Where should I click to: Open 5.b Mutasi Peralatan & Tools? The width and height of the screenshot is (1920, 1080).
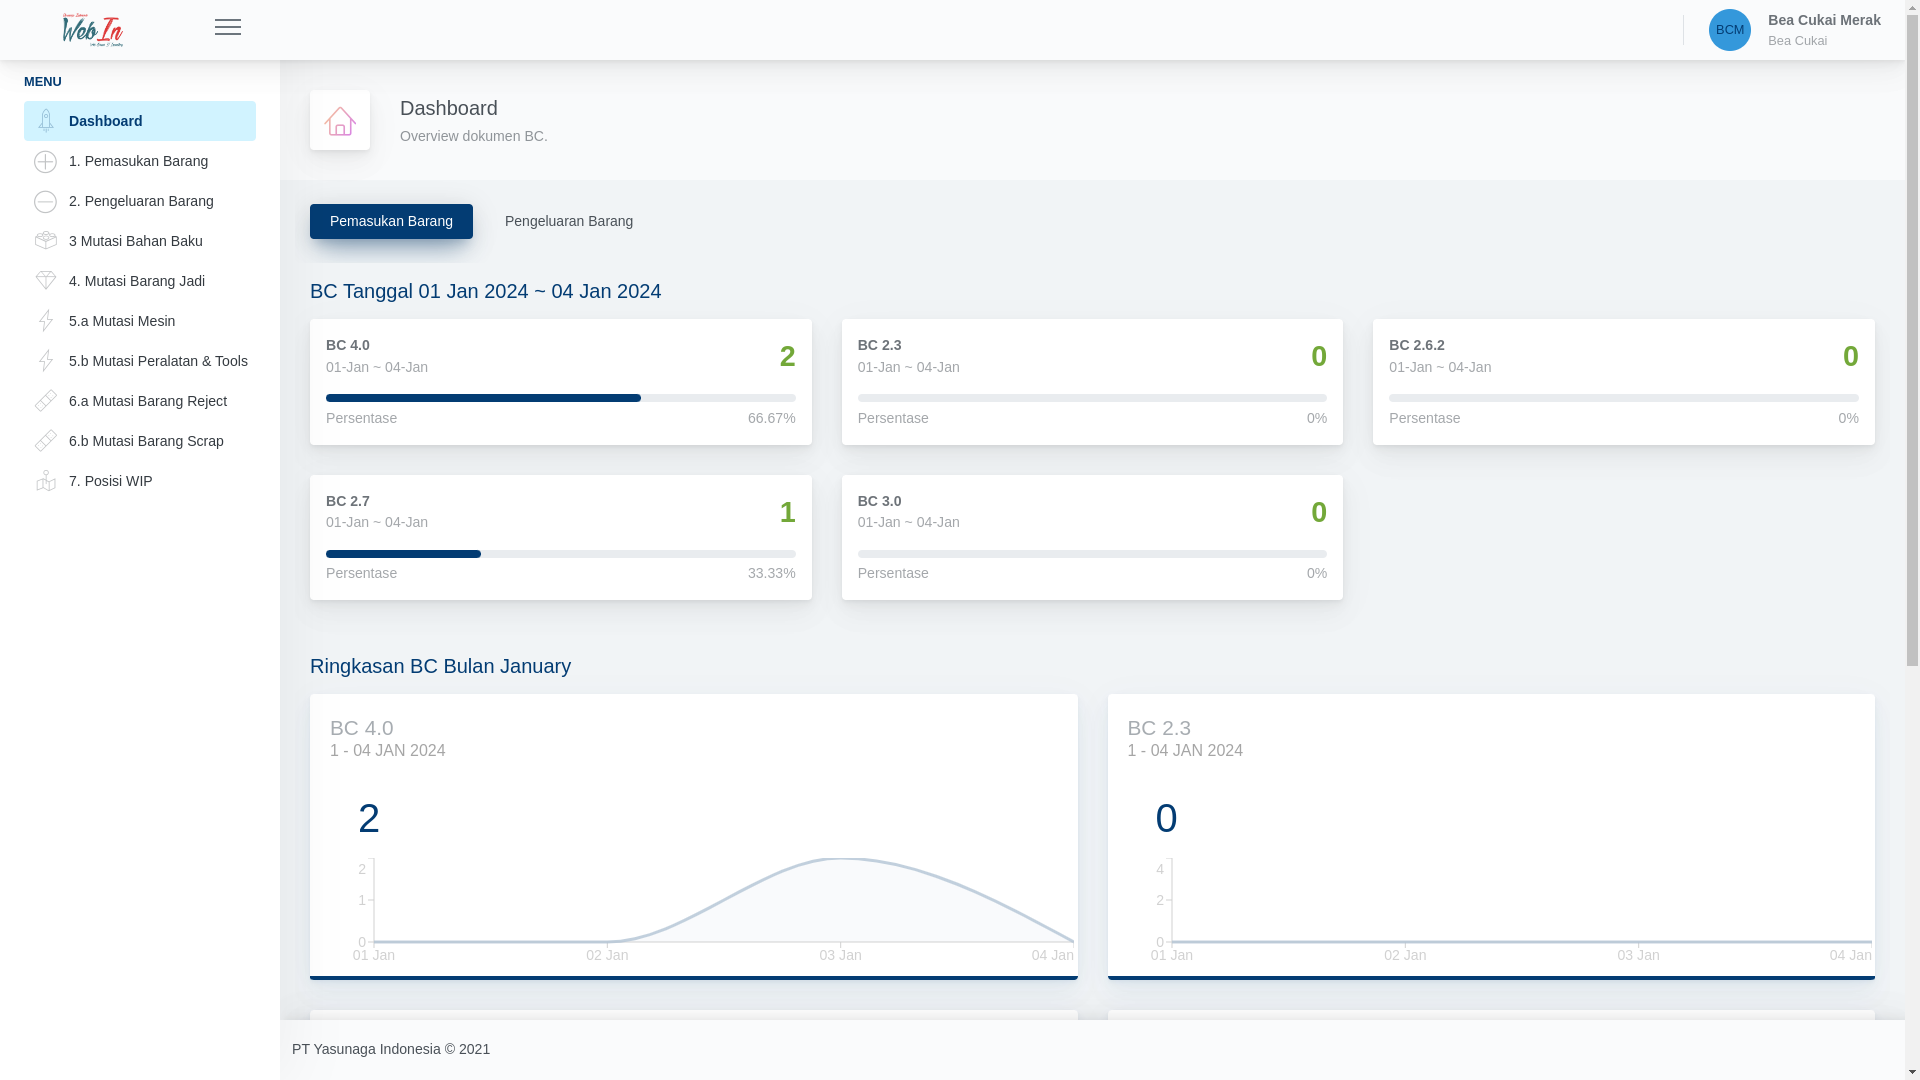[158, 361]
